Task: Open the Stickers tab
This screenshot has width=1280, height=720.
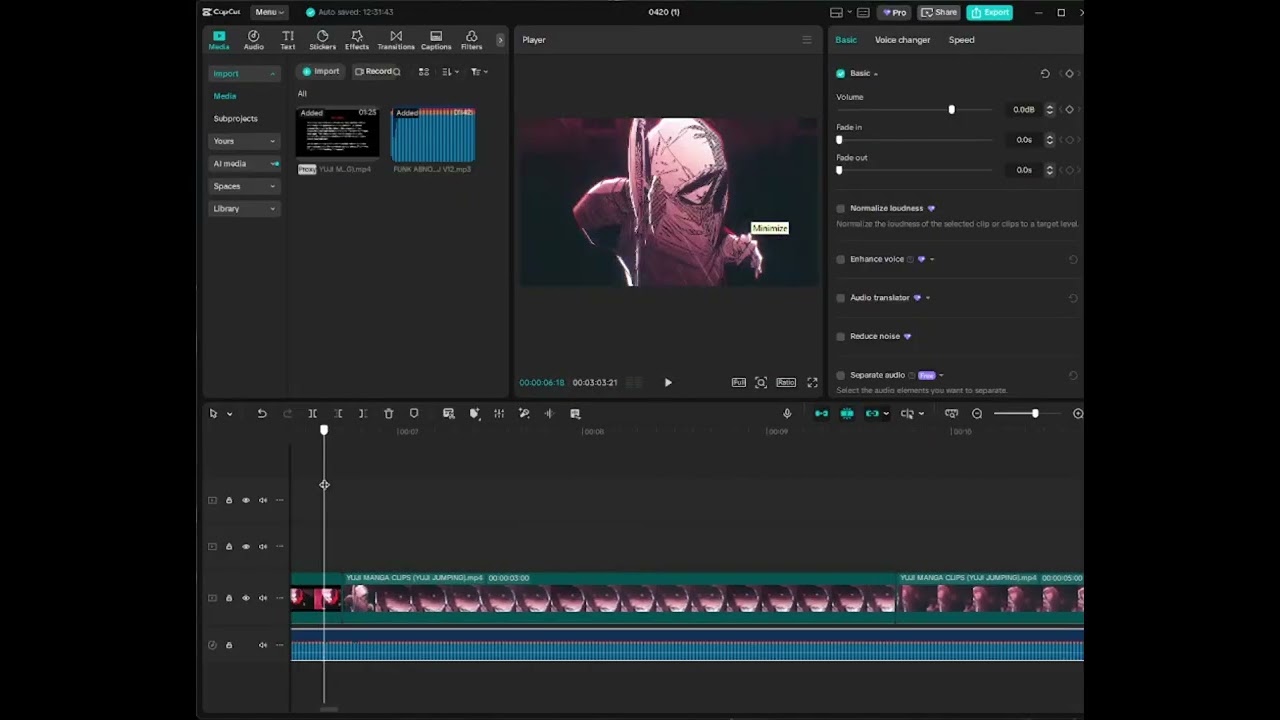Action: [322, 40]
